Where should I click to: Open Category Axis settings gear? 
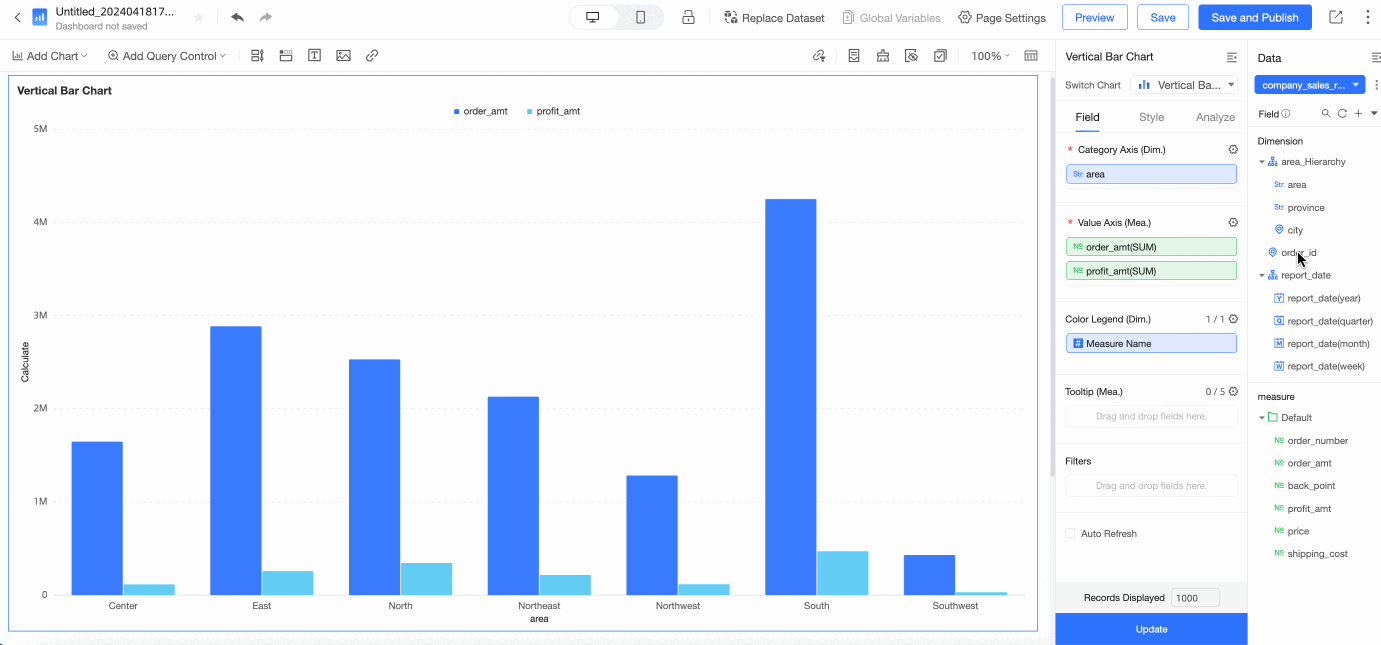tap(1233, 149)
